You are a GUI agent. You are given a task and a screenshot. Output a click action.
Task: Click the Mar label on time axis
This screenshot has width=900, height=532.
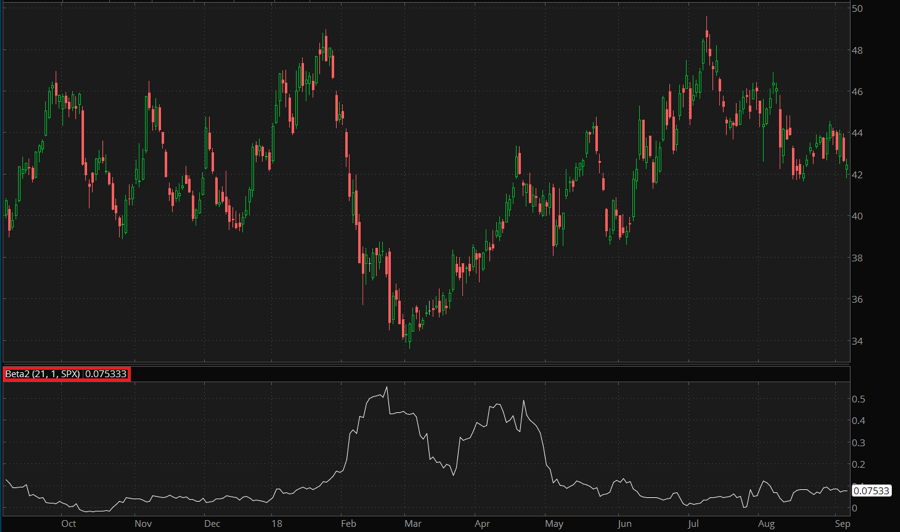click(x=414, y=523)
